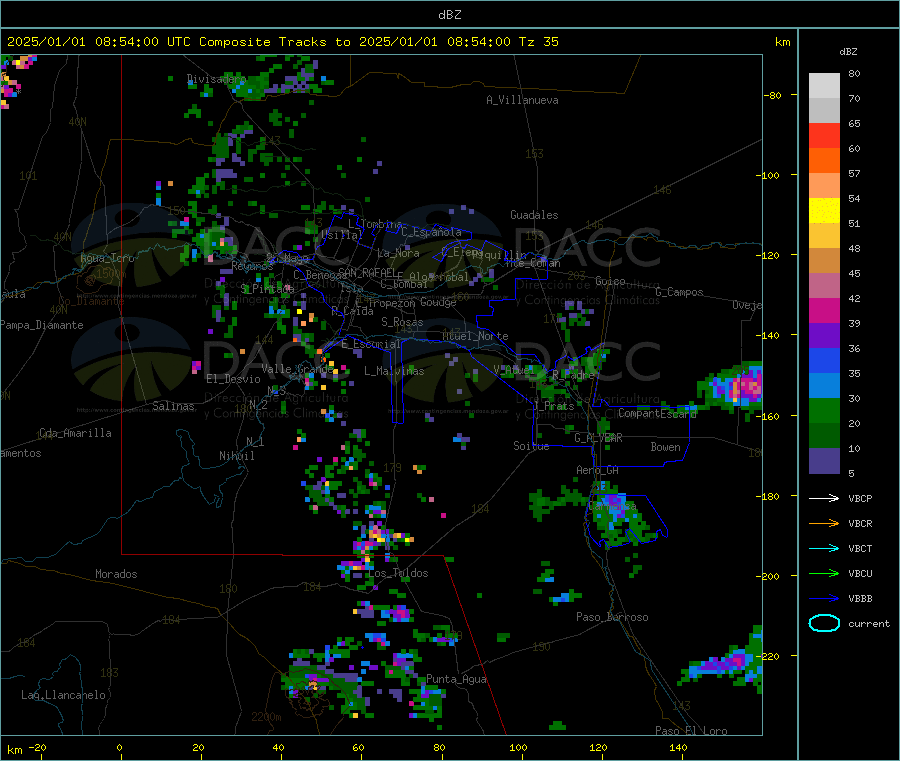Pick the blue 36 dBZ color swatch
The width and height of the screenshot is (900, 761).
click(x=824, y=360)
